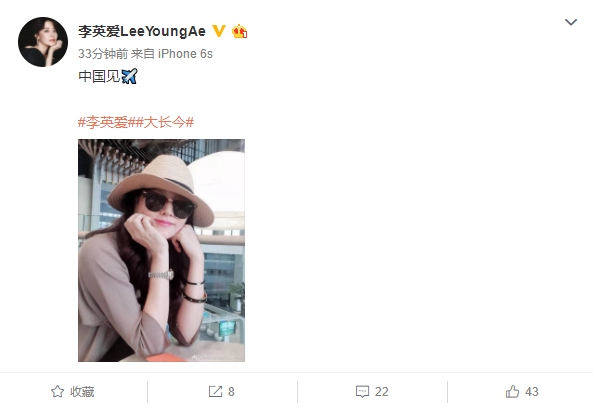Open comments via speech bubble icon
The width and height of the screenshot is (593, 407).
(x=362, y=391)
